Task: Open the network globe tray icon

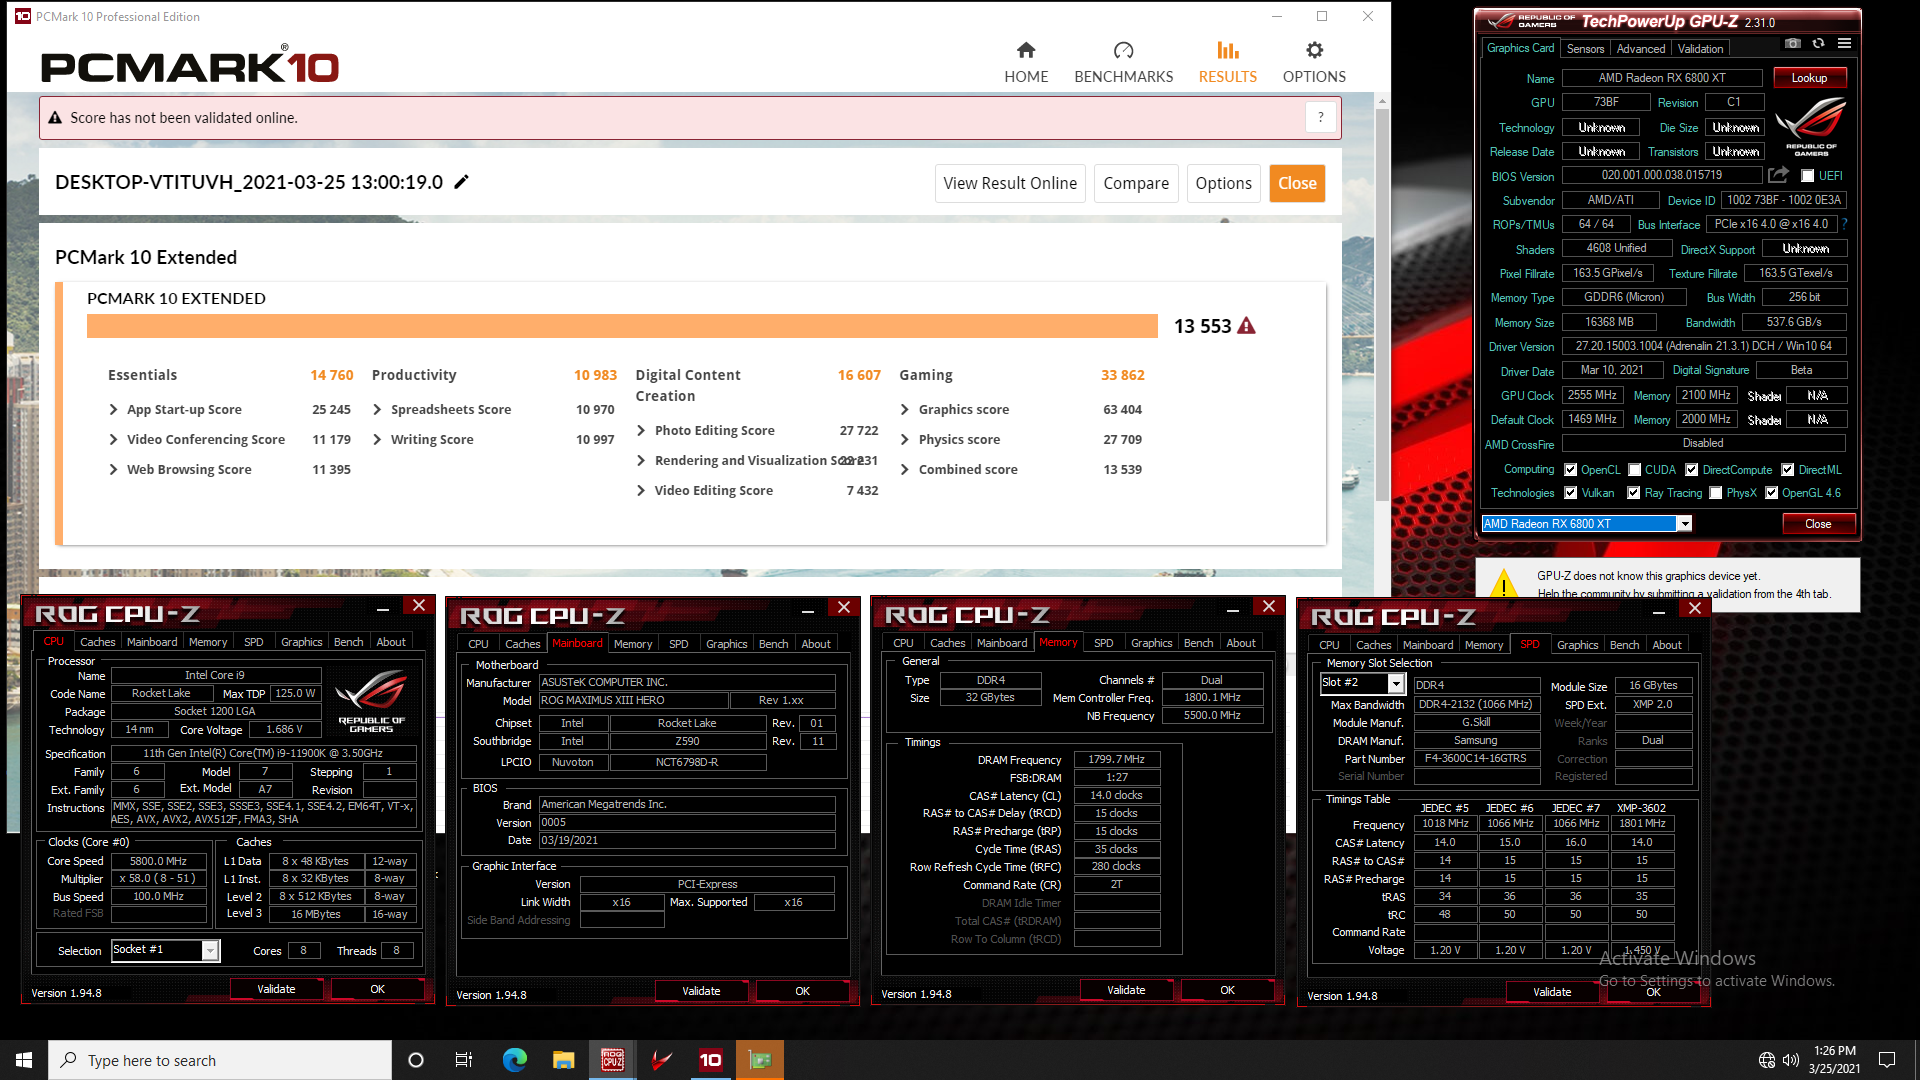Action: click(1766, 1060)
